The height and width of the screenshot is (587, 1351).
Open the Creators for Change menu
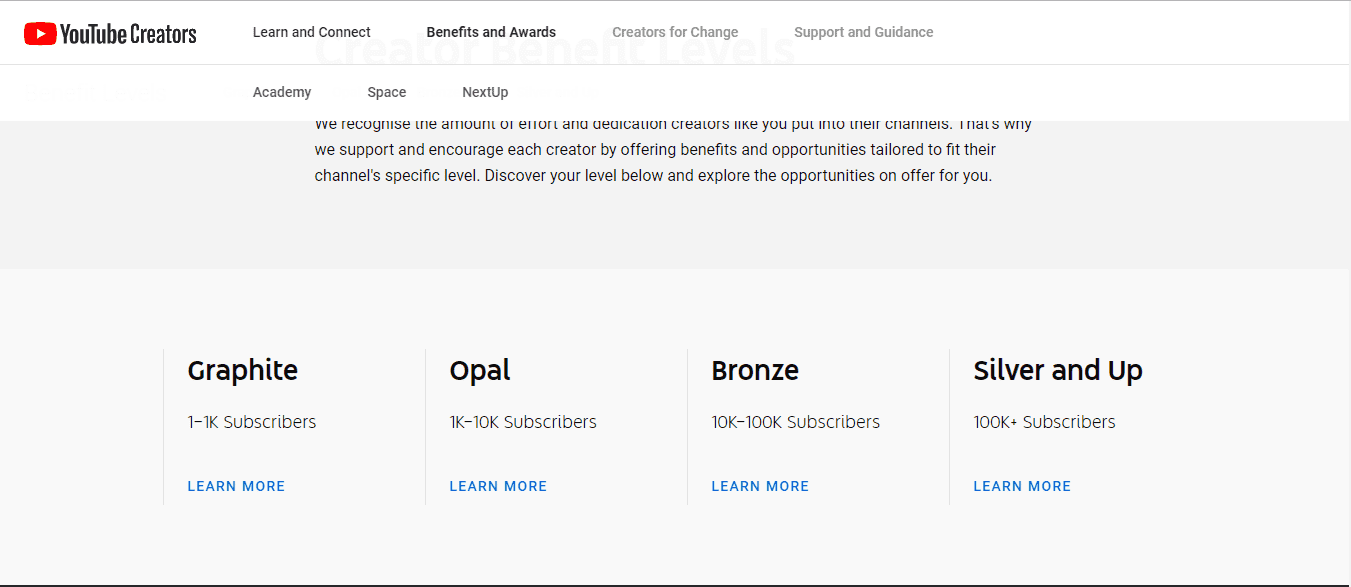point(675,32)
